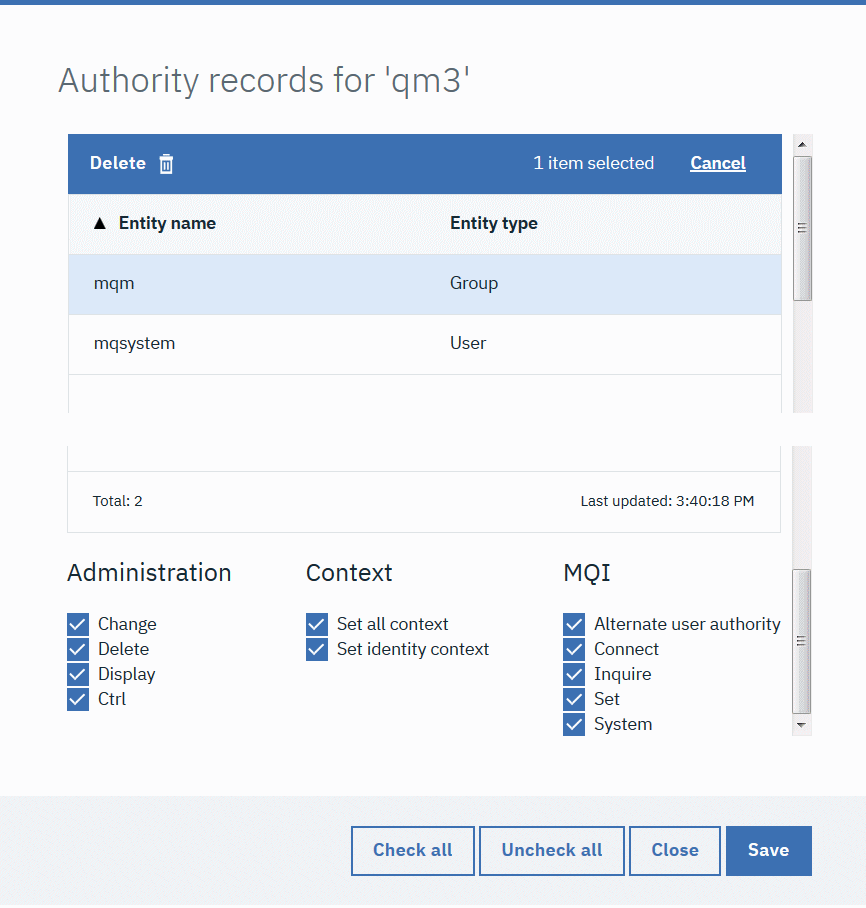Image resolution: width=866 pixels, height=908 pixels.
Task: Toggle the Connect MQI checkbox
Action: [x=574, y=649]
